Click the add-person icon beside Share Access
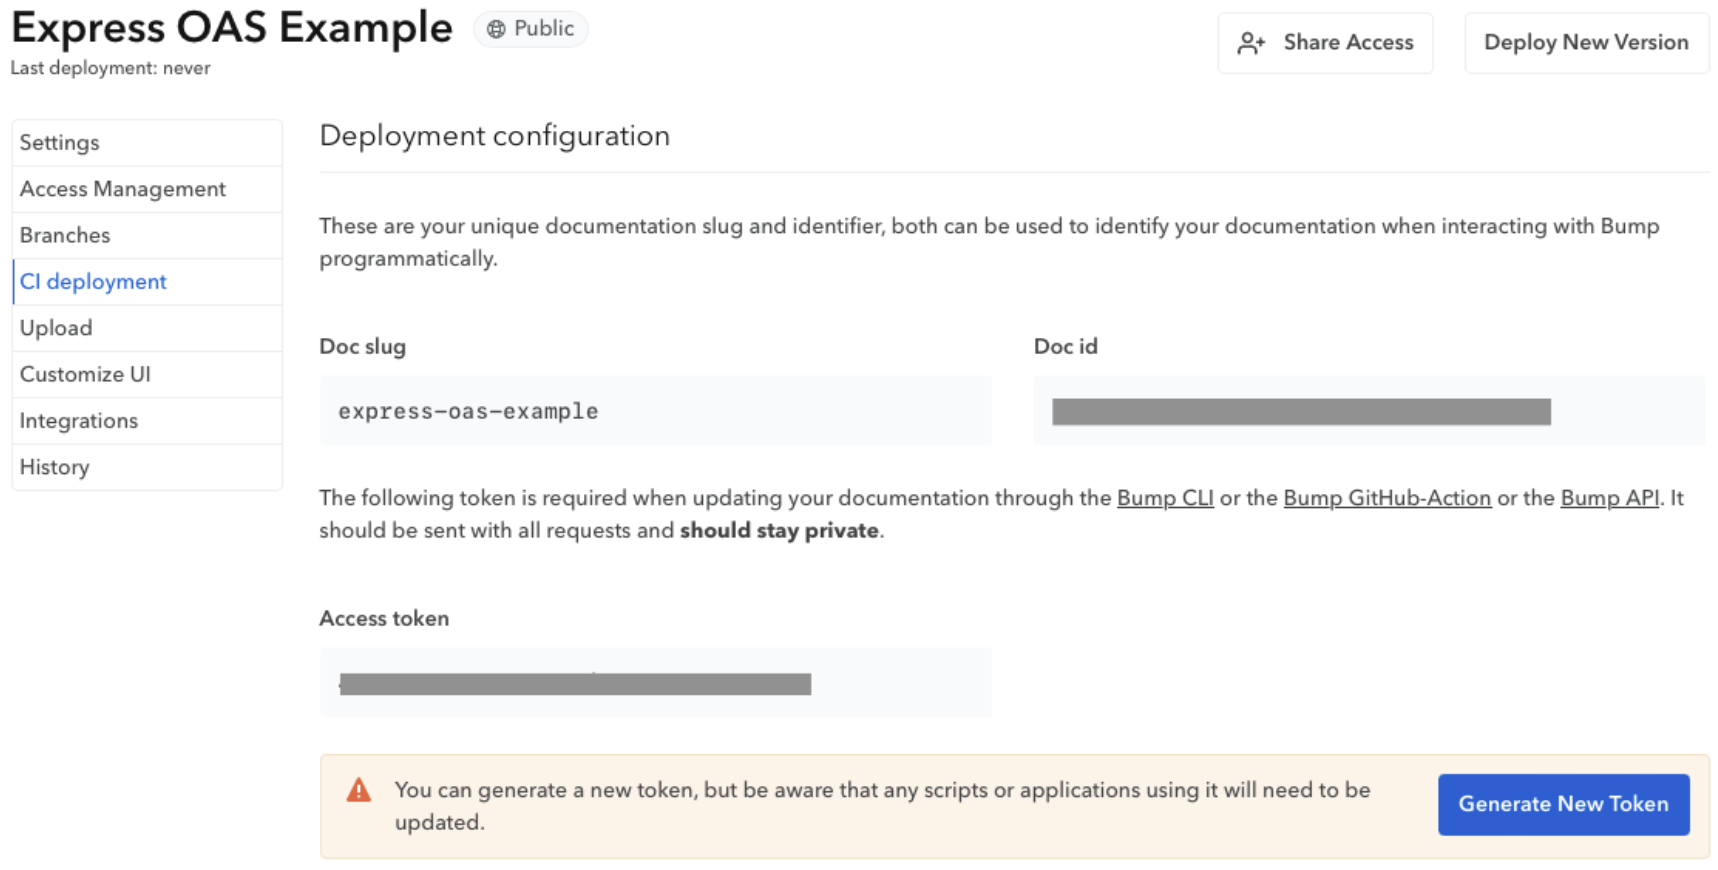Screen dimensions: 1718x870 (1251, 43)
